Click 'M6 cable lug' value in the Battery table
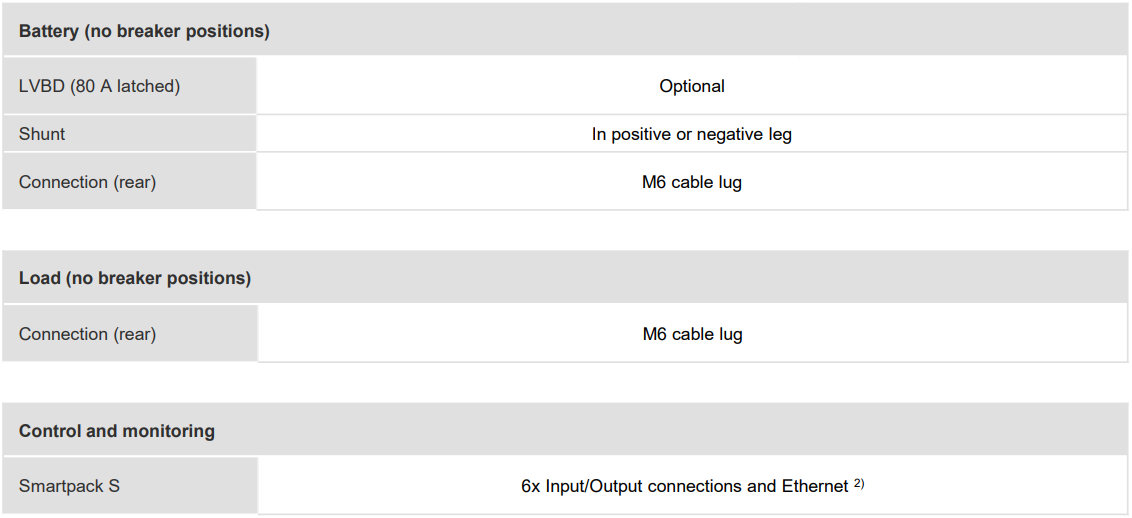The height and width of the screenshot is (518, 1132). point(692,182)
